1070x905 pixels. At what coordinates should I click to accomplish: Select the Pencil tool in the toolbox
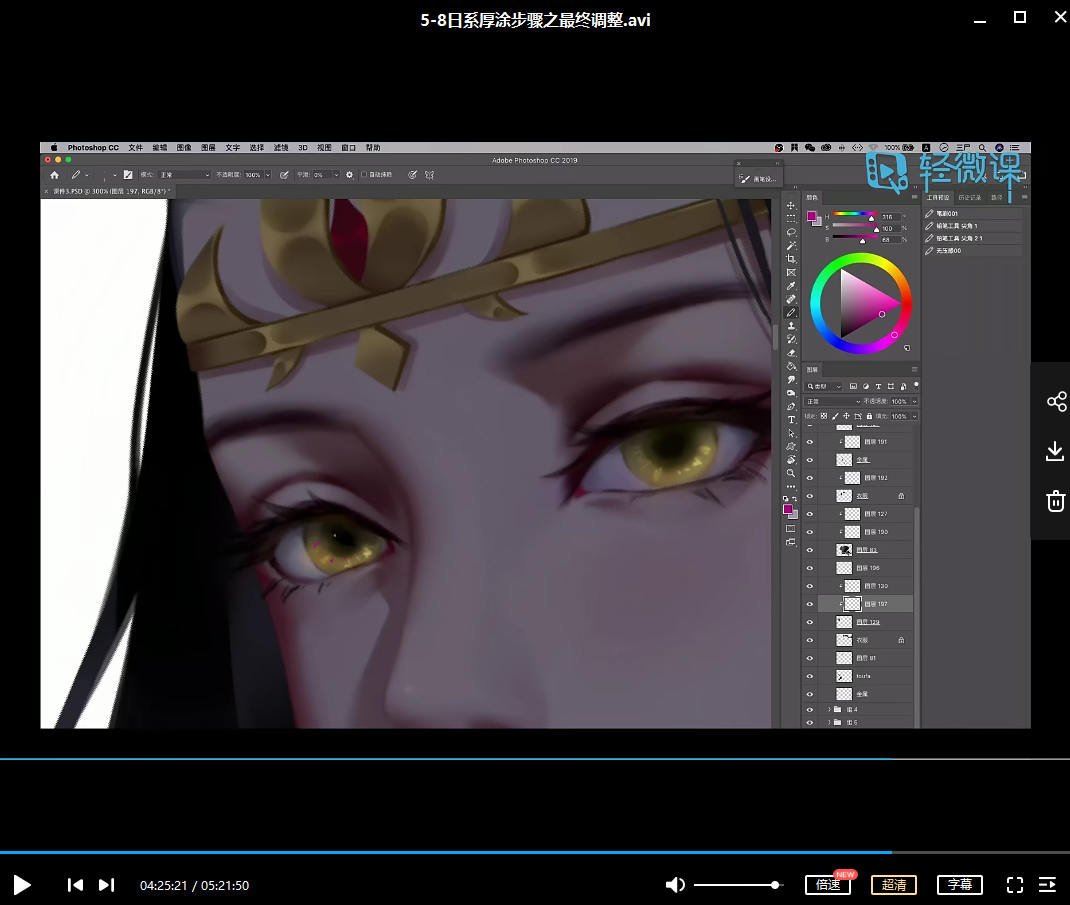pos(791,313)
